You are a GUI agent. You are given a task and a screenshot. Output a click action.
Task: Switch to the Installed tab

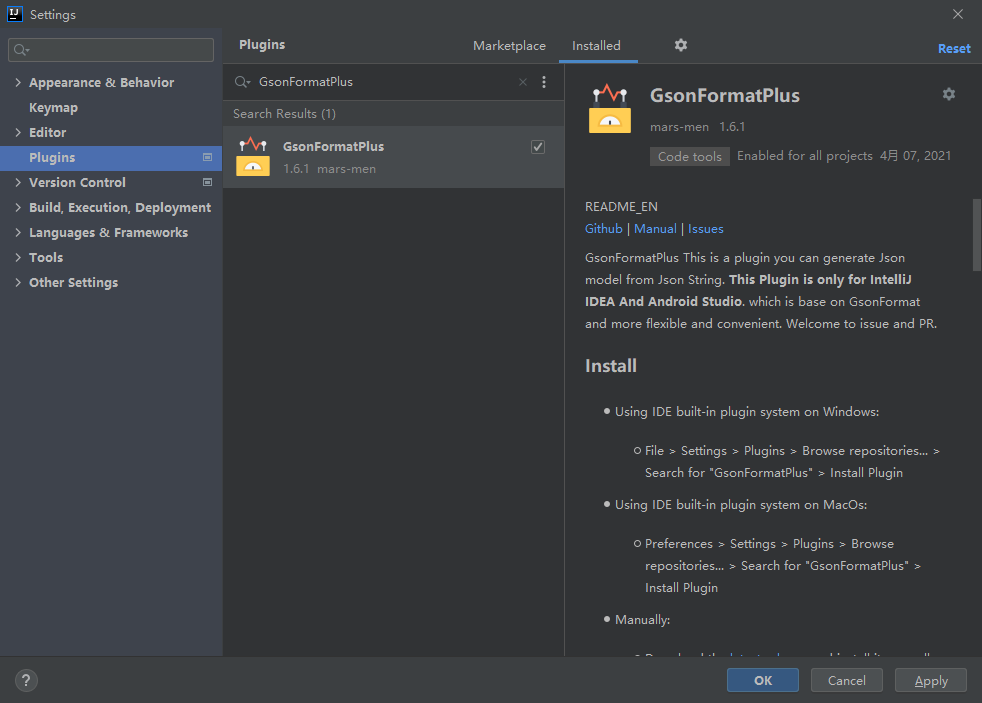pos(596,46)
